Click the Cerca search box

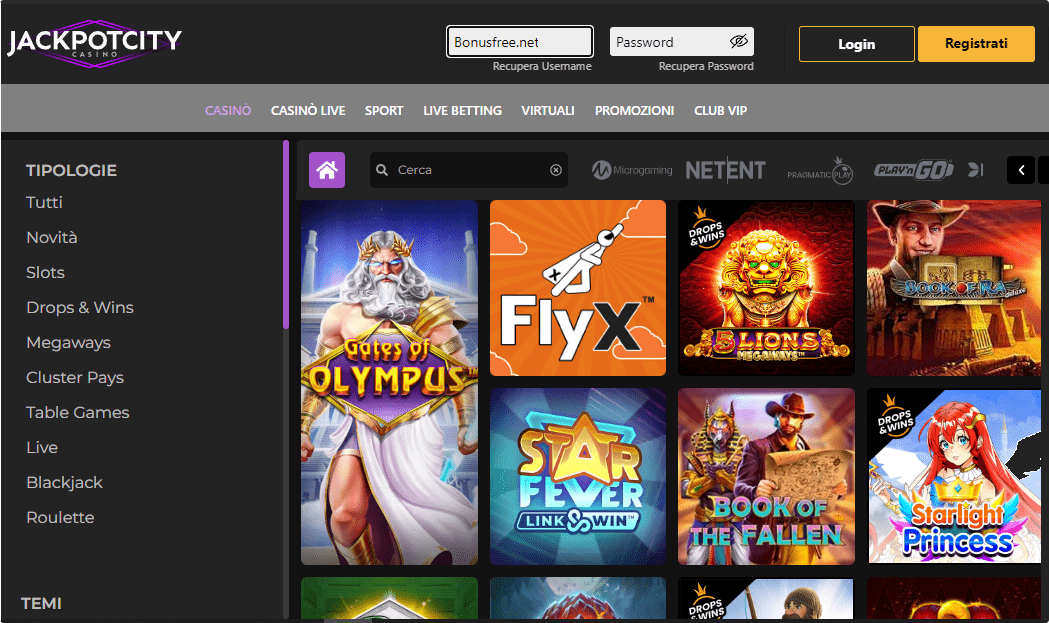pyautogui.click(x=469, y=170)
